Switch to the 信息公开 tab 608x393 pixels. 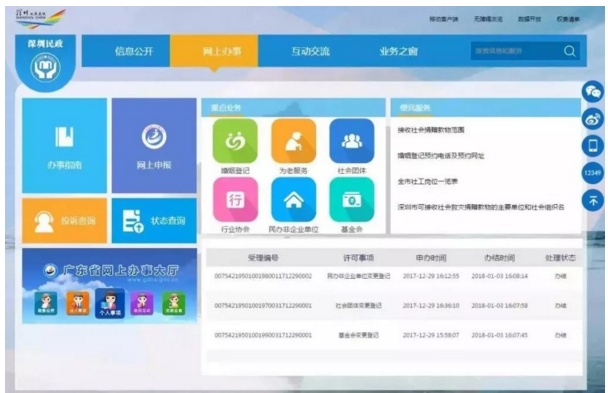click(126, 51)
